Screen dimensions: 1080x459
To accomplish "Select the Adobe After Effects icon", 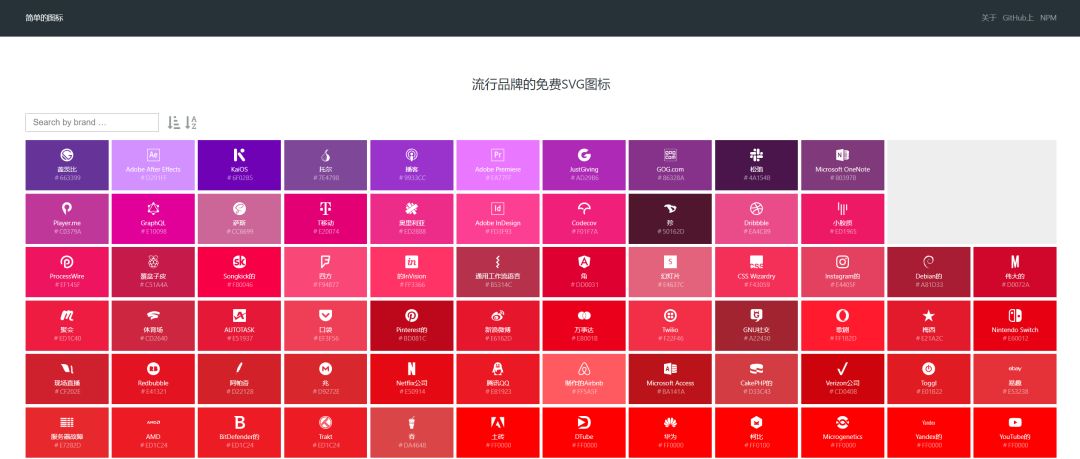I will (153, 165).
